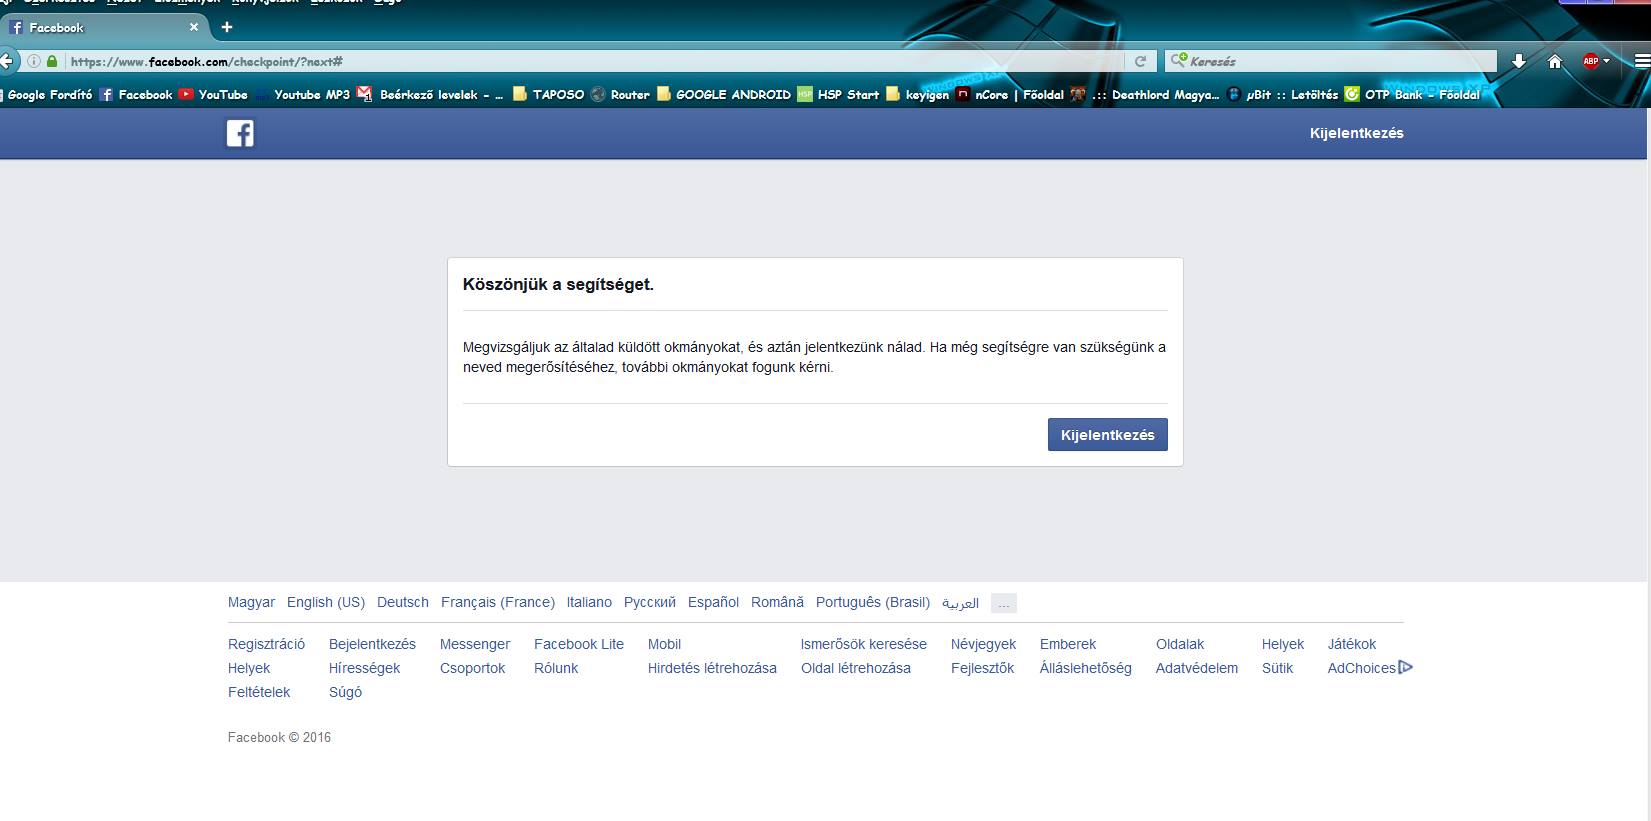Open the hamburger menu in Firefox toolbar
The height and width of the screenshot is (821, 1651).
coord(1641,61)
